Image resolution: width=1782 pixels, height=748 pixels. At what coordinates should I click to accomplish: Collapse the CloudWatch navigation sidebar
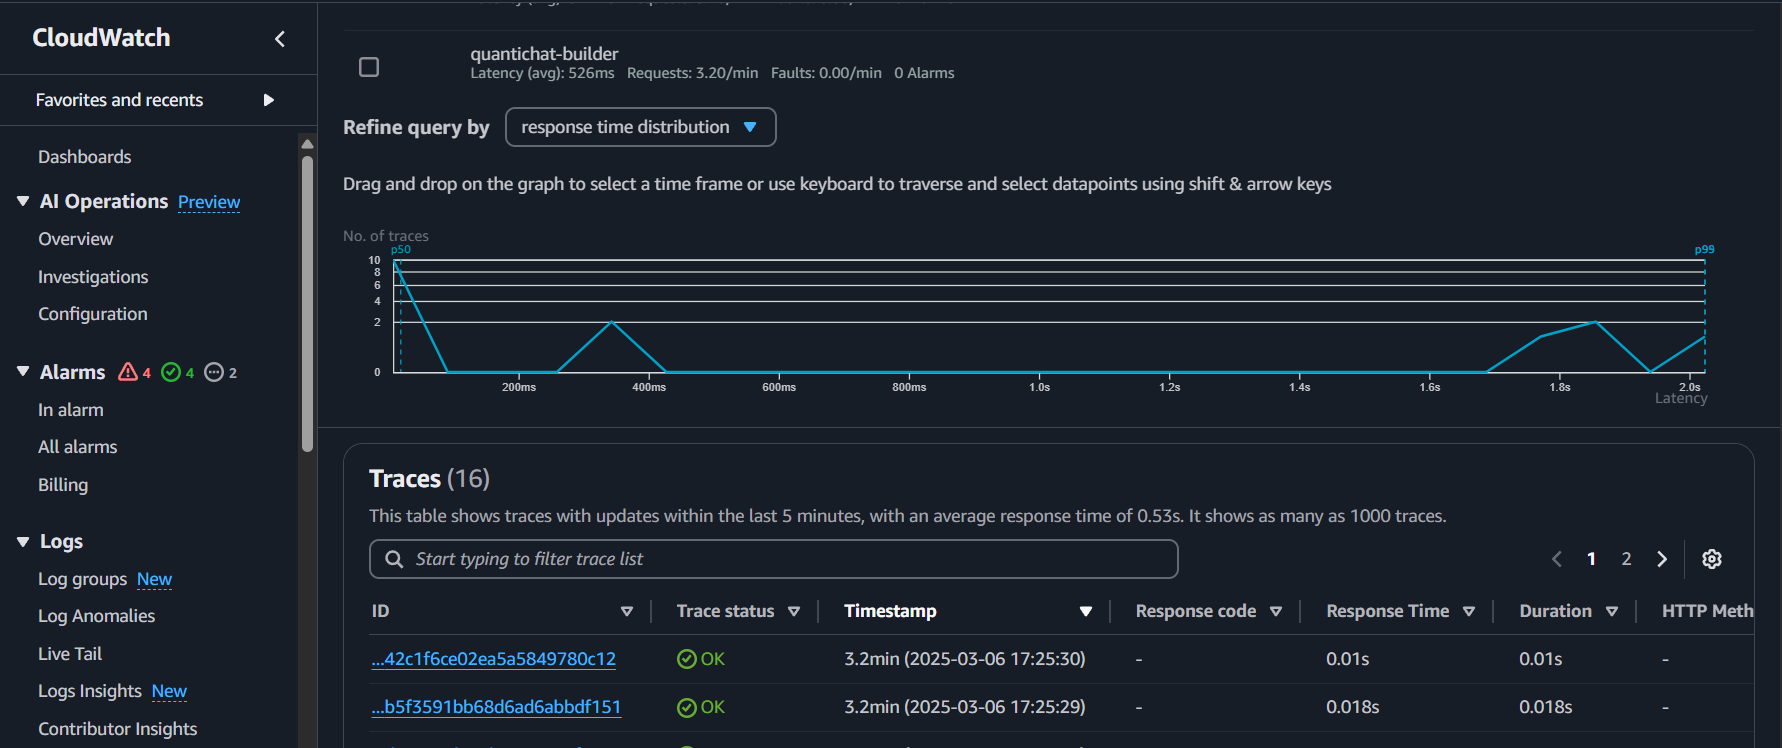(280, 39)
